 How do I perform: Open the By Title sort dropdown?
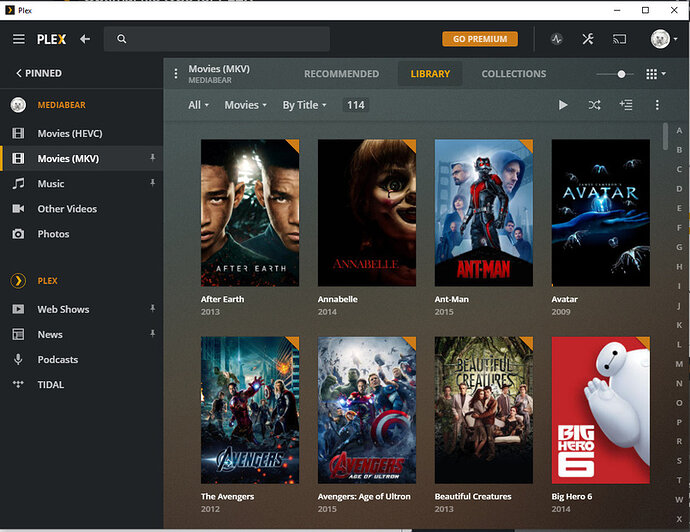point(305,105)
